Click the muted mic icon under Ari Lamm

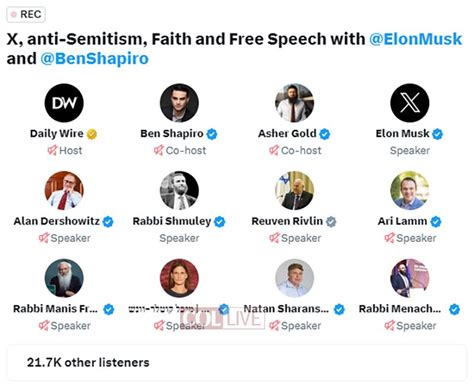click(389, 238)
